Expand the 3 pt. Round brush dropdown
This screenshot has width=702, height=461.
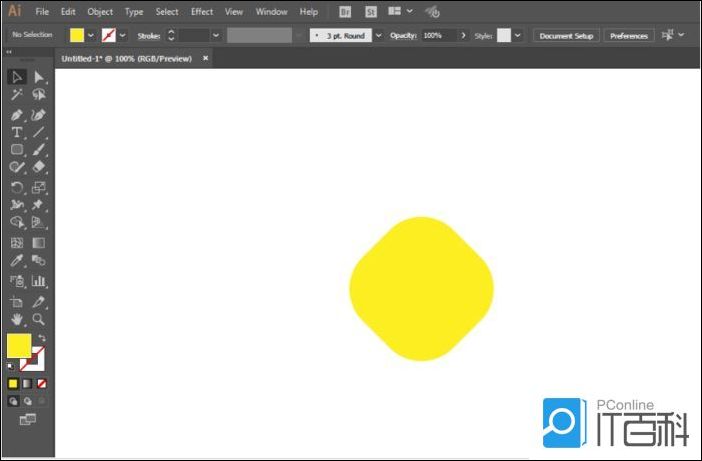click(377, 35)
